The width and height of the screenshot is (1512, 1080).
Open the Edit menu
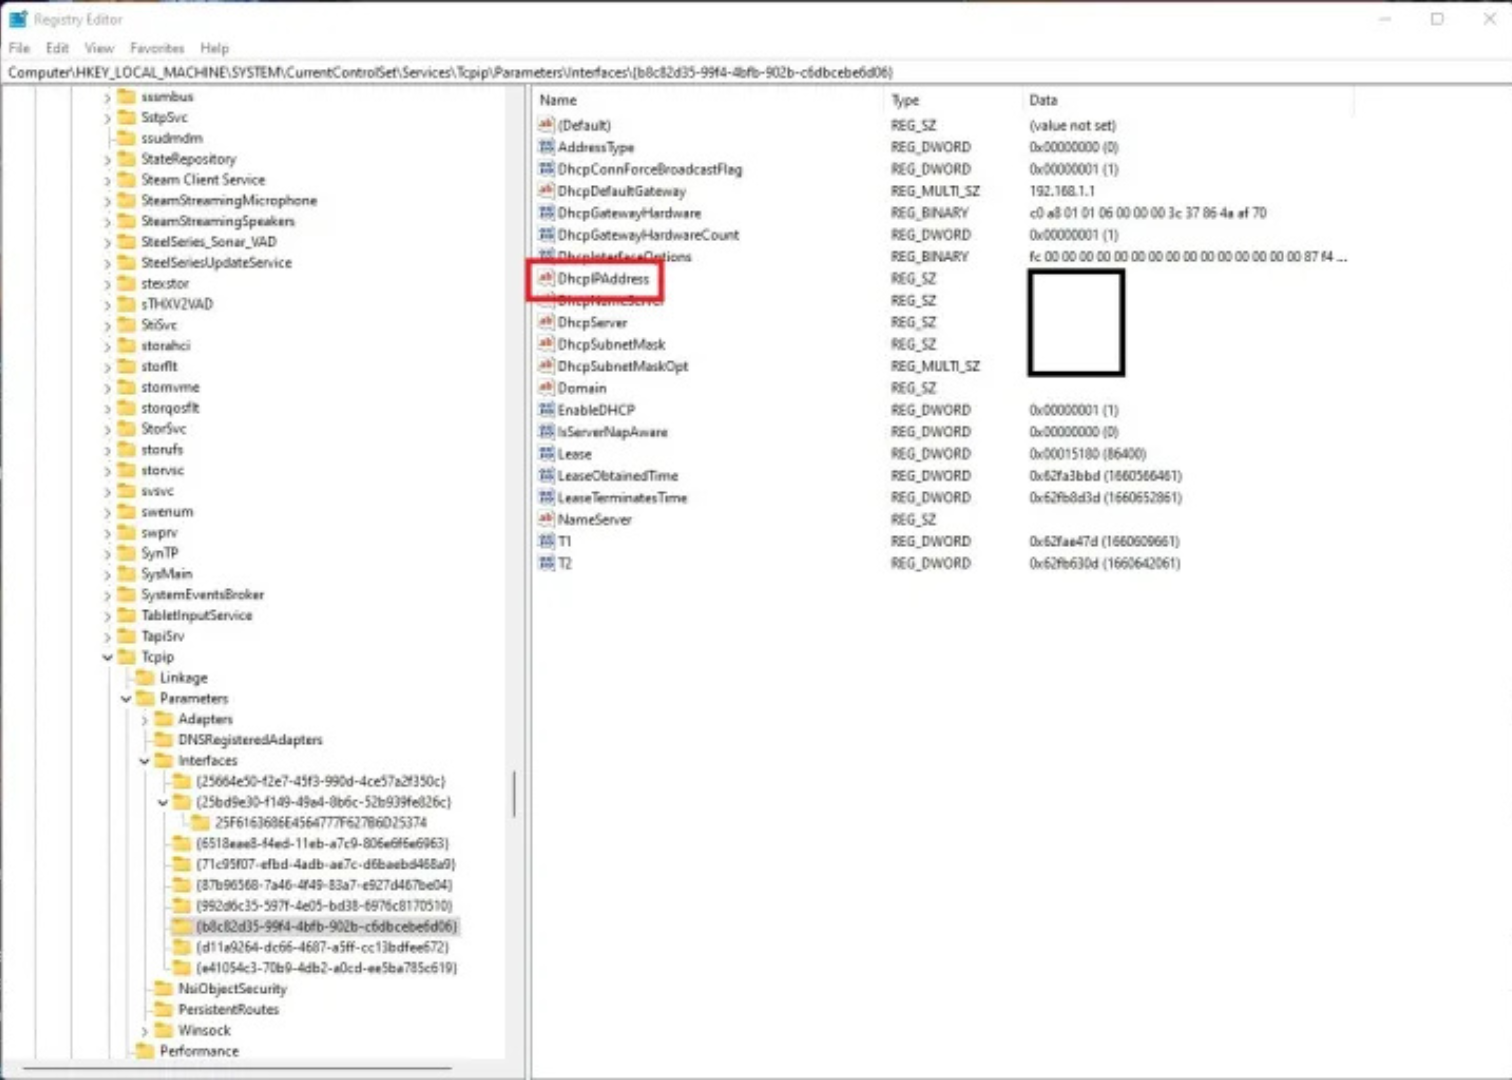(x=56, y=47)
